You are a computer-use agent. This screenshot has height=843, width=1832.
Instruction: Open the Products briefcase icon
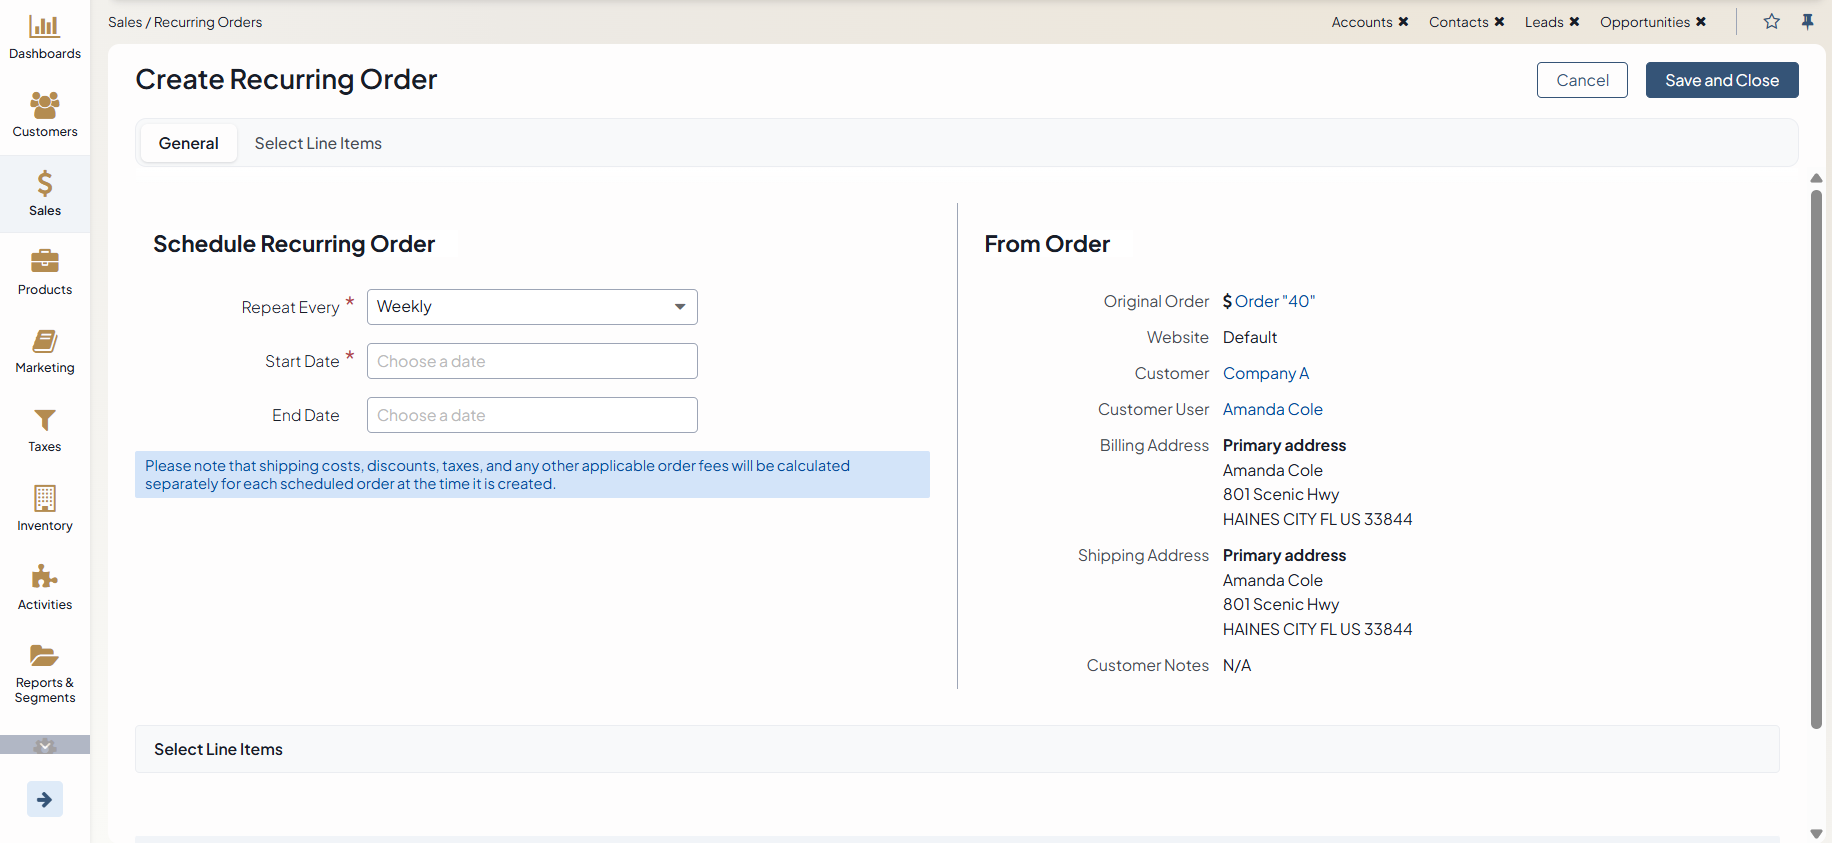[44, 262]
